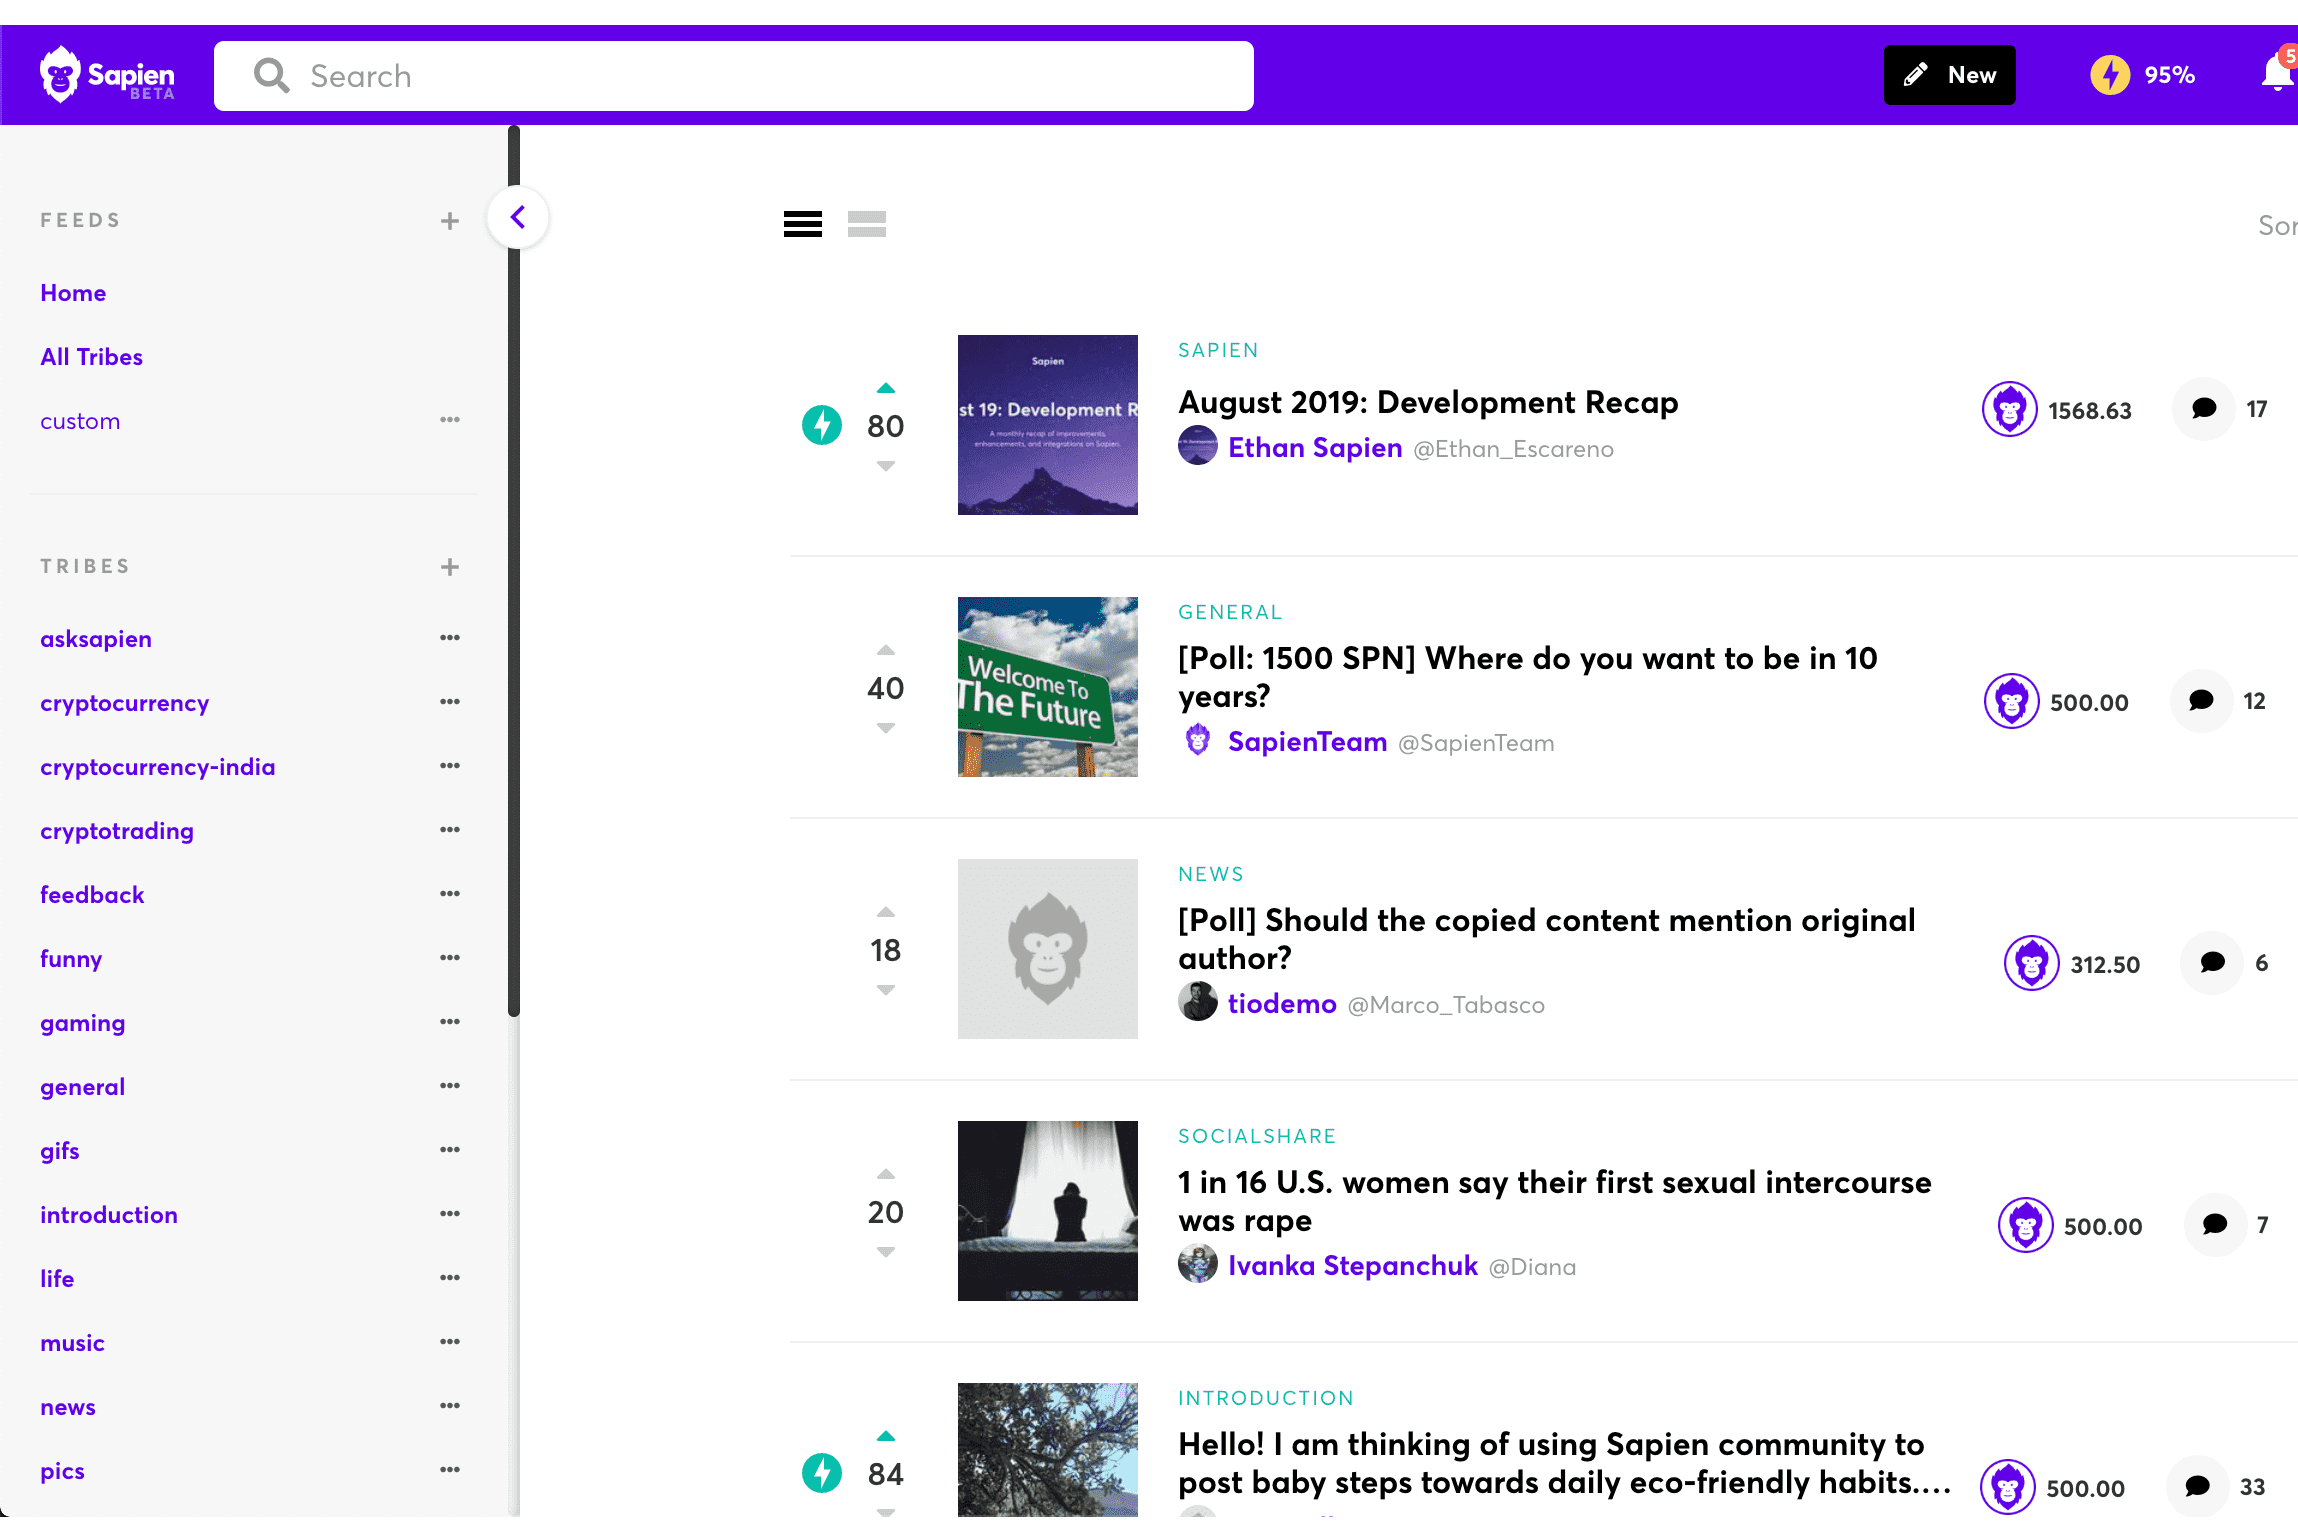Click the green lightning icon beside the 80-vote post
Viewport: 2298px width, 1532px height.
[821, 425]
